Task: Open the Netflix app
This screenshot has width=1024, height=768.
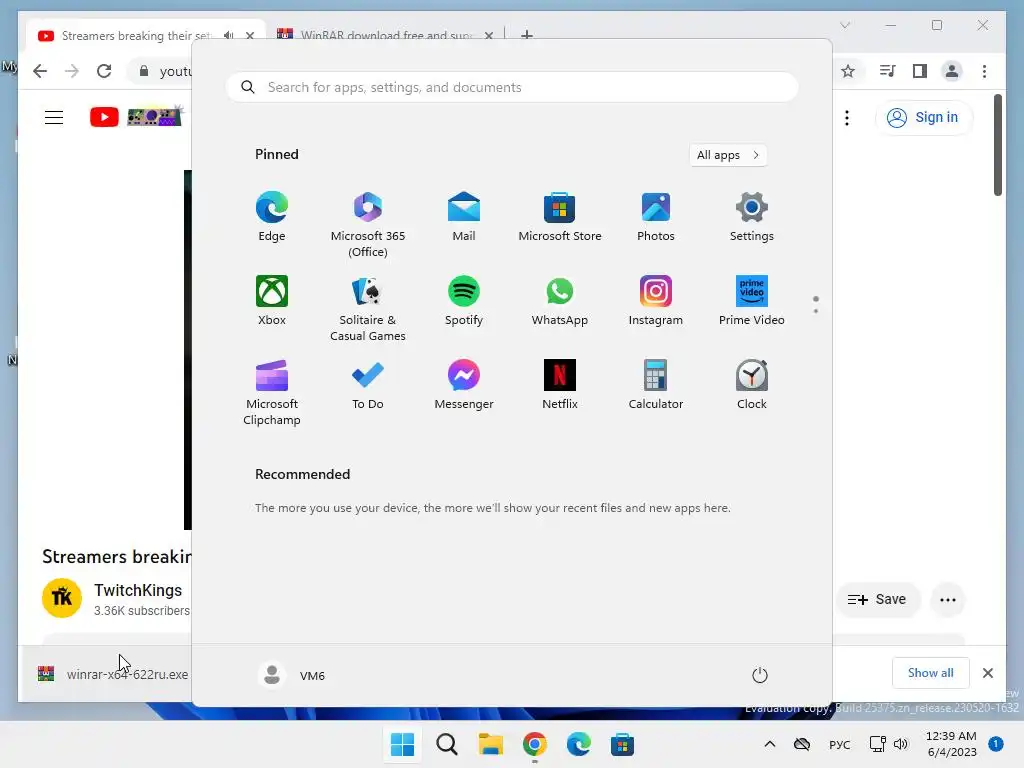Action: pos(560,385)
